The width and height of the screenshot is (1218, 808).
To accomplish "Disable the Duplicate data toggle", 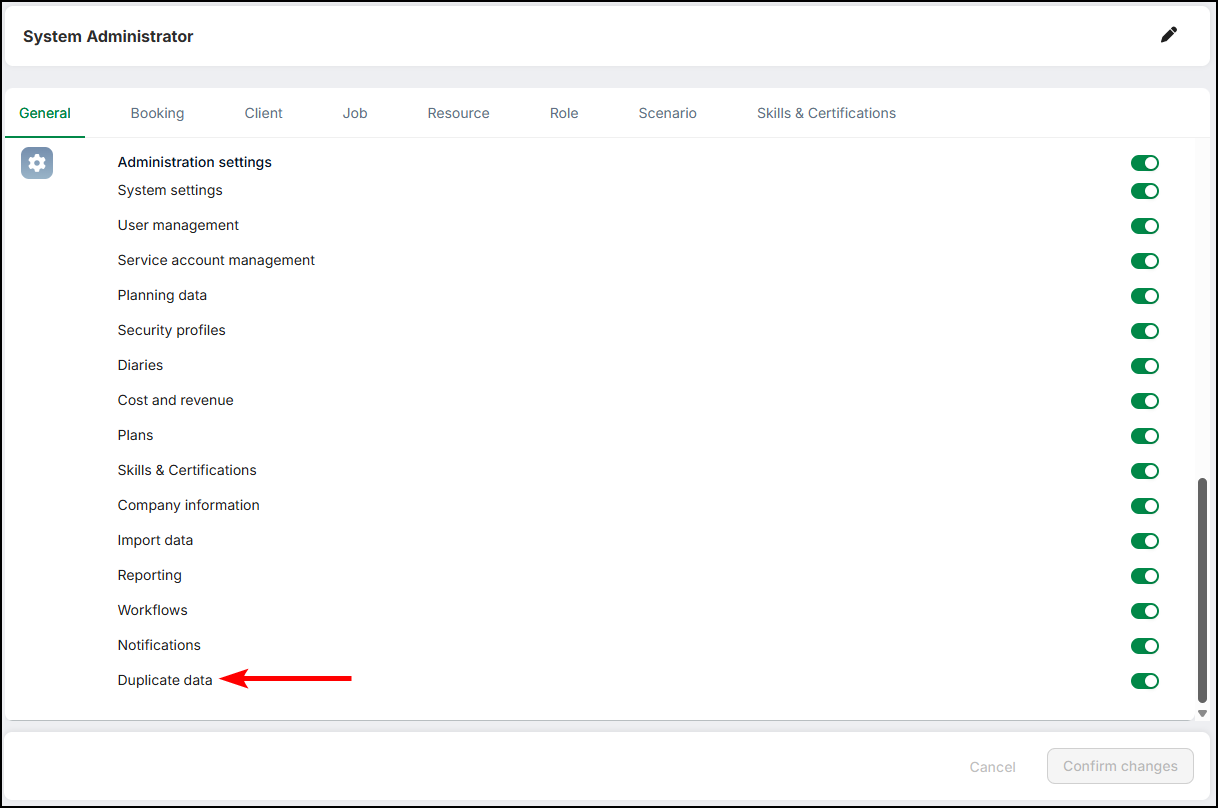I will coord(1144,681).
